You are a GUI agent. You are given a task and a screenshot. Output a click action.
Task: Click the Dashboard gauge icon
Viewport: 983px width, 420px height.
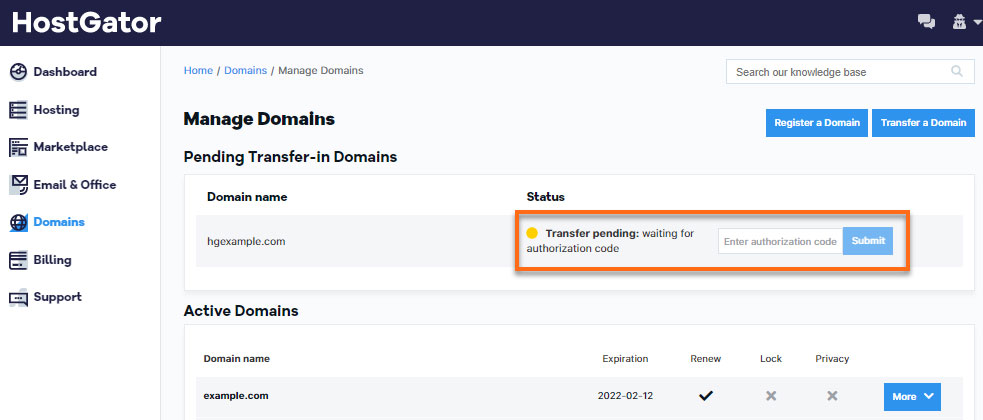tap(18, 72)
